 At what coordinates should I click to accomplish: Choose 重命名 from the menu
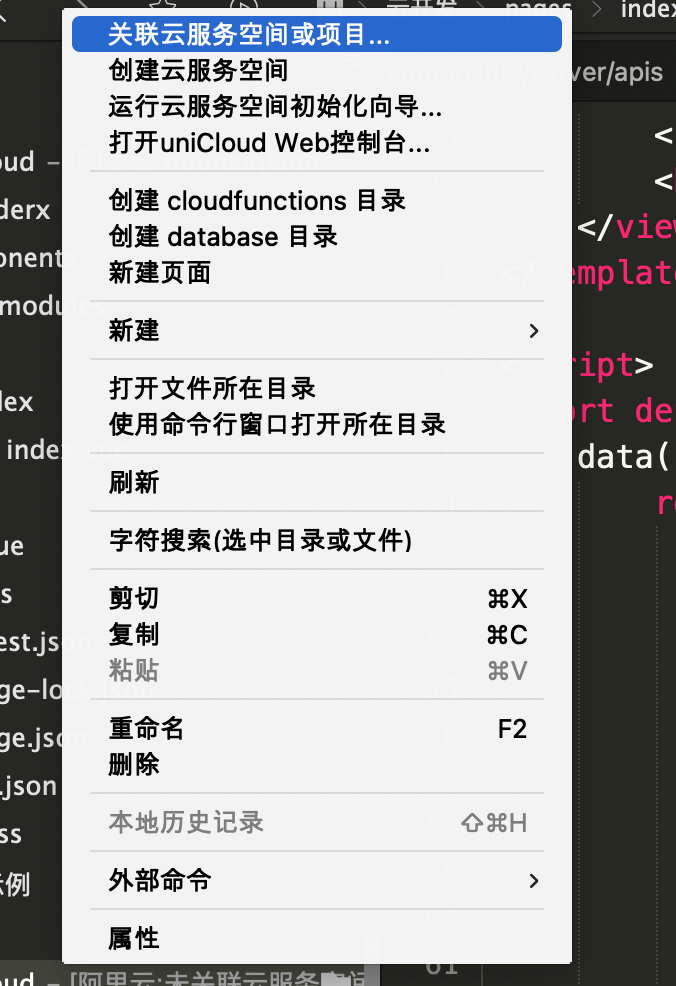tap(317, 729)
